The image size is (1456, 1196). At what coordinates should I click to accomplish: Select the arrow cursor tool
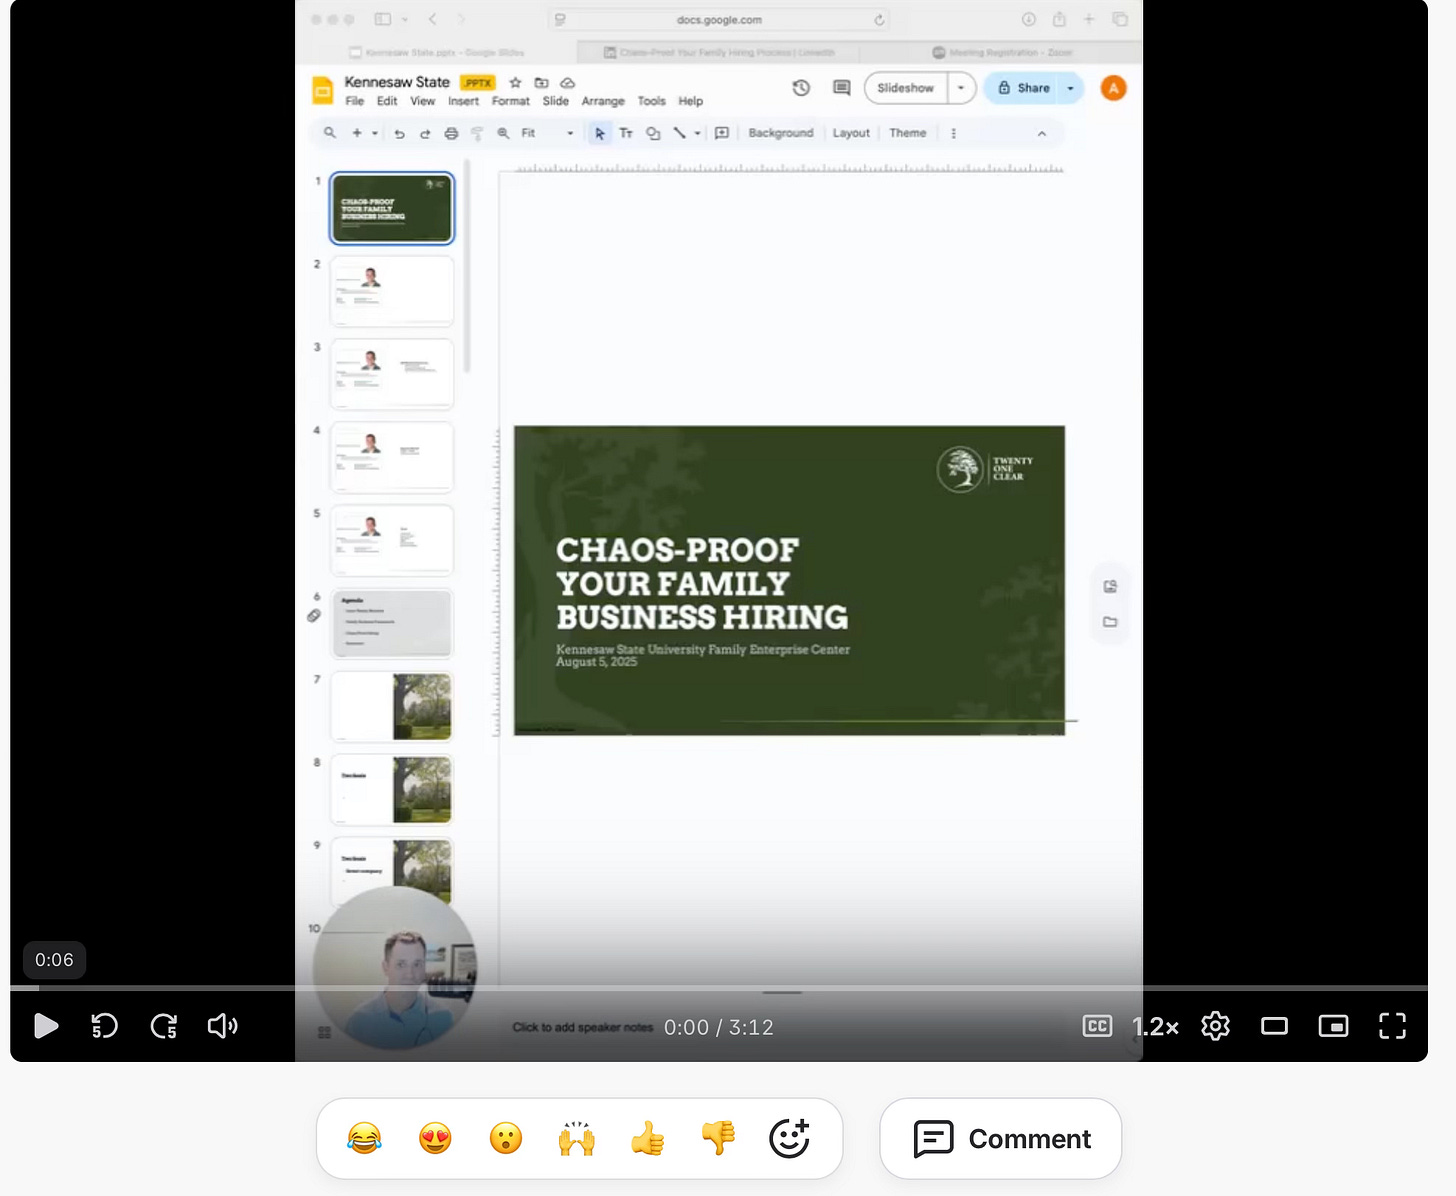[x=599, y=133]
